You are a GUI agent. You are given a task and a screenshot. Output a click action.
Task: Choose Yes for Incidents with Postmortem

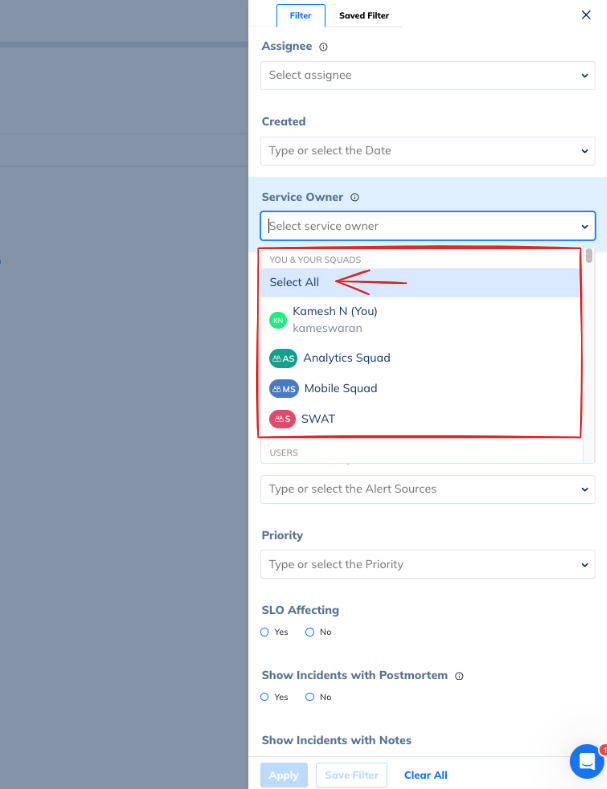[265, 697]
